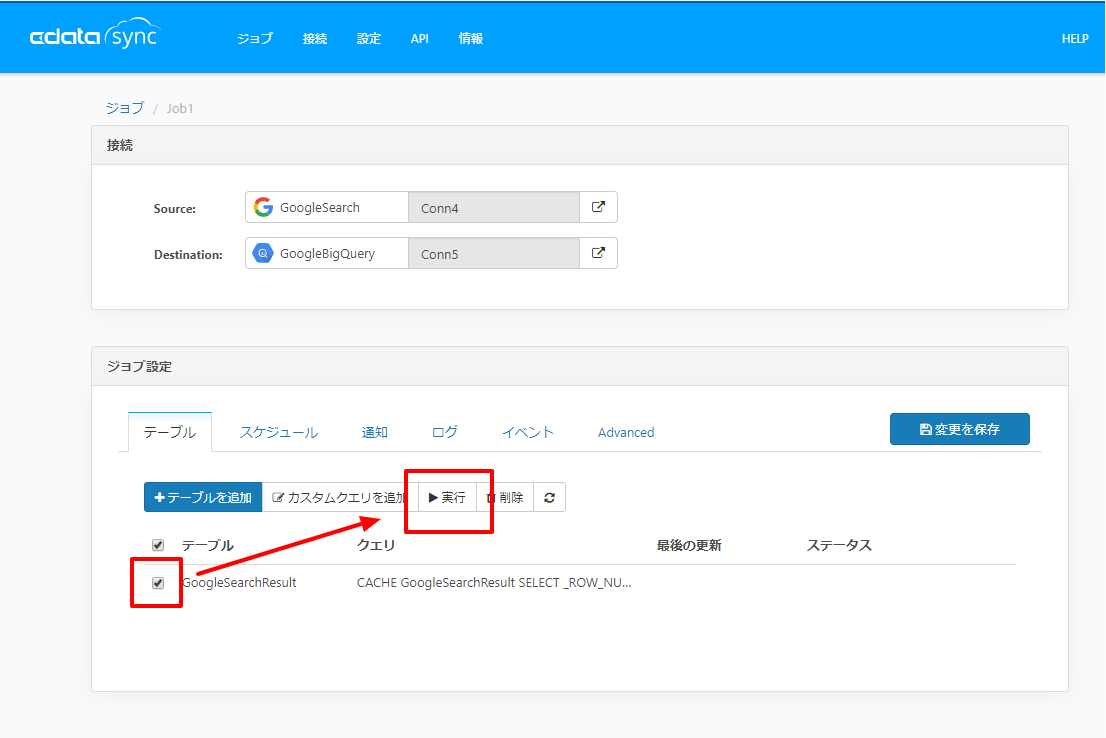The image size is (1106, 738).
Task: Open the 設定 menu in top navigation
Action: (x=369, y=39)
